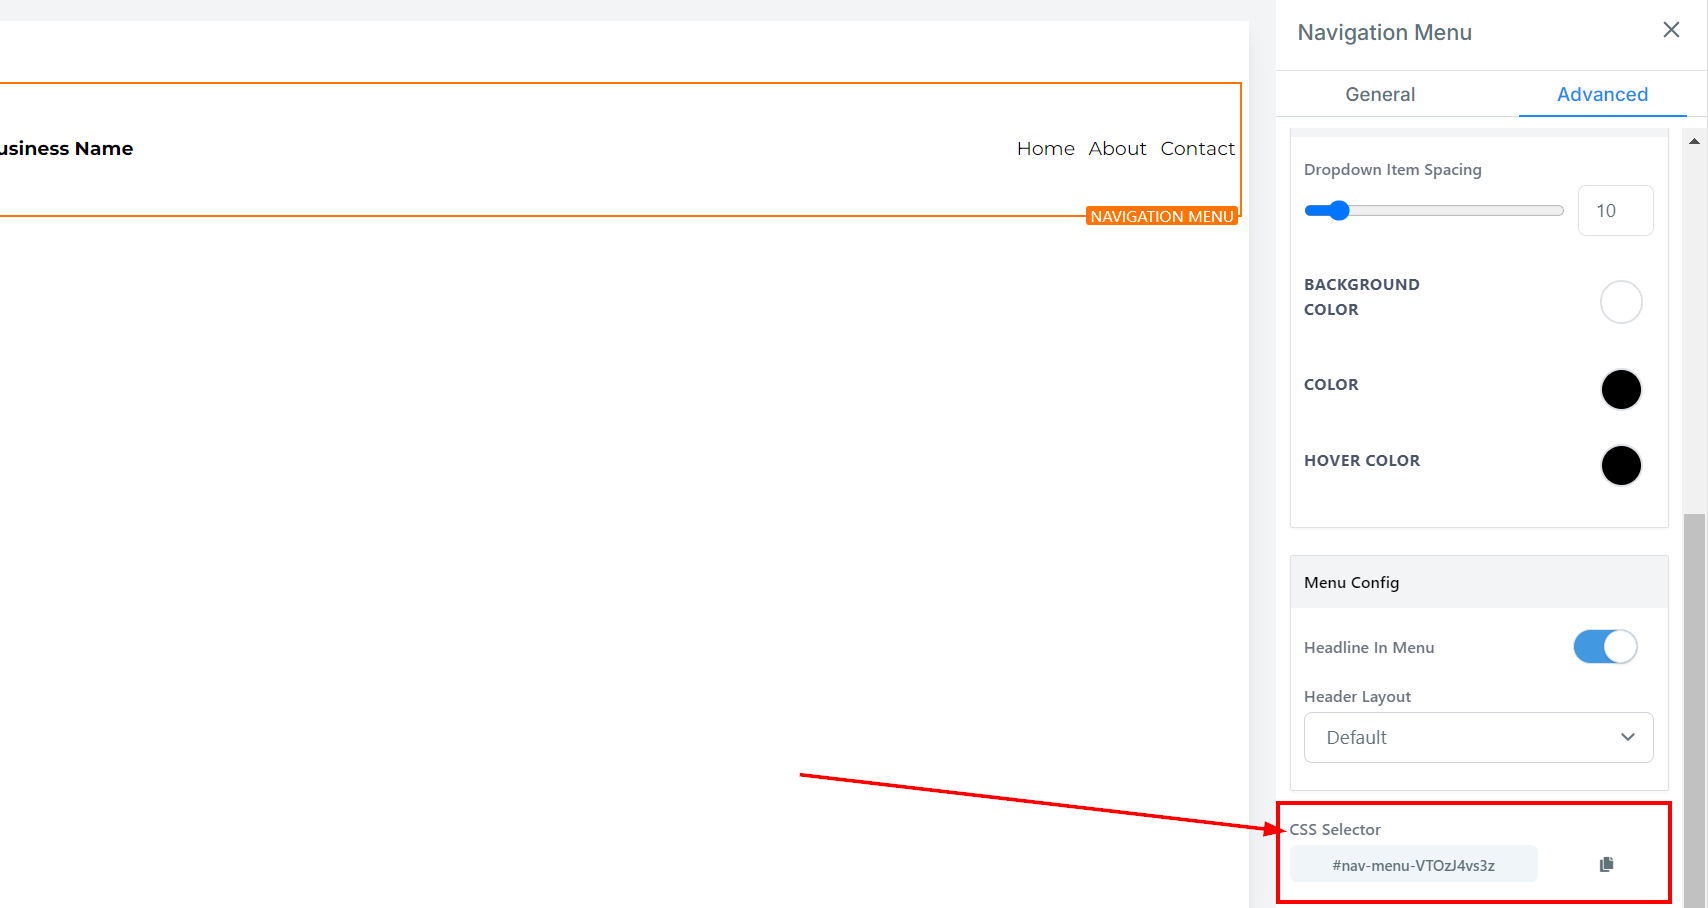Click the Dropdown Item Spacing slider handle
The image size is (1708, 908).
tap(1339, 210)
